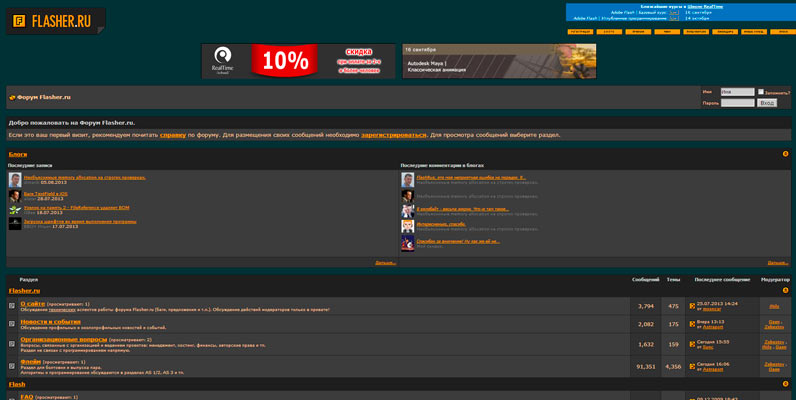Click the Flasher.ru logo

[x=55, y=21]
